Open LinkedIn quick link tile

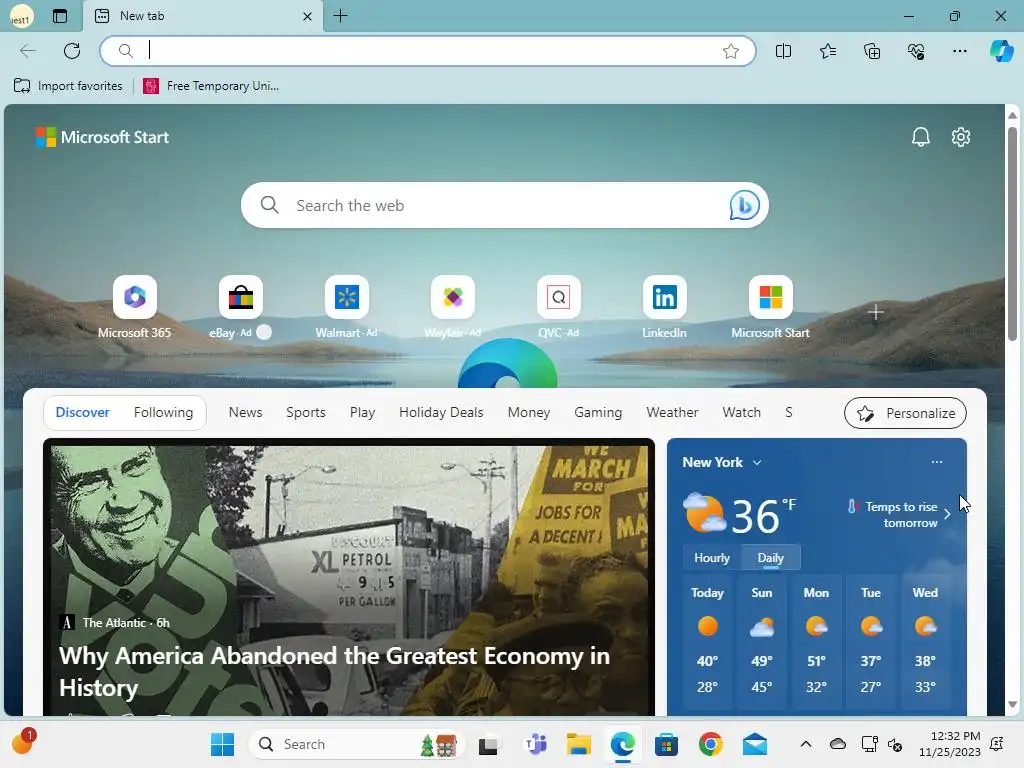(x=664, y=307)
